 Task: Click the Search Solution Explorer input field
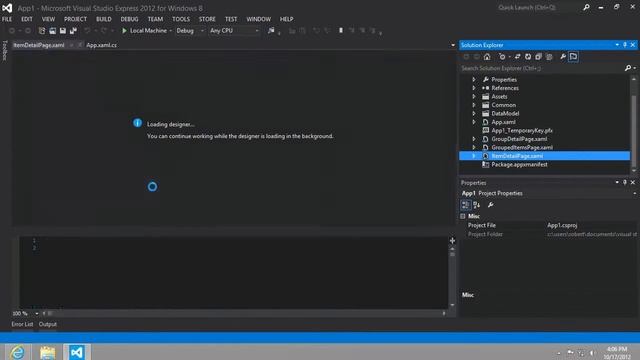coord(541,68)
